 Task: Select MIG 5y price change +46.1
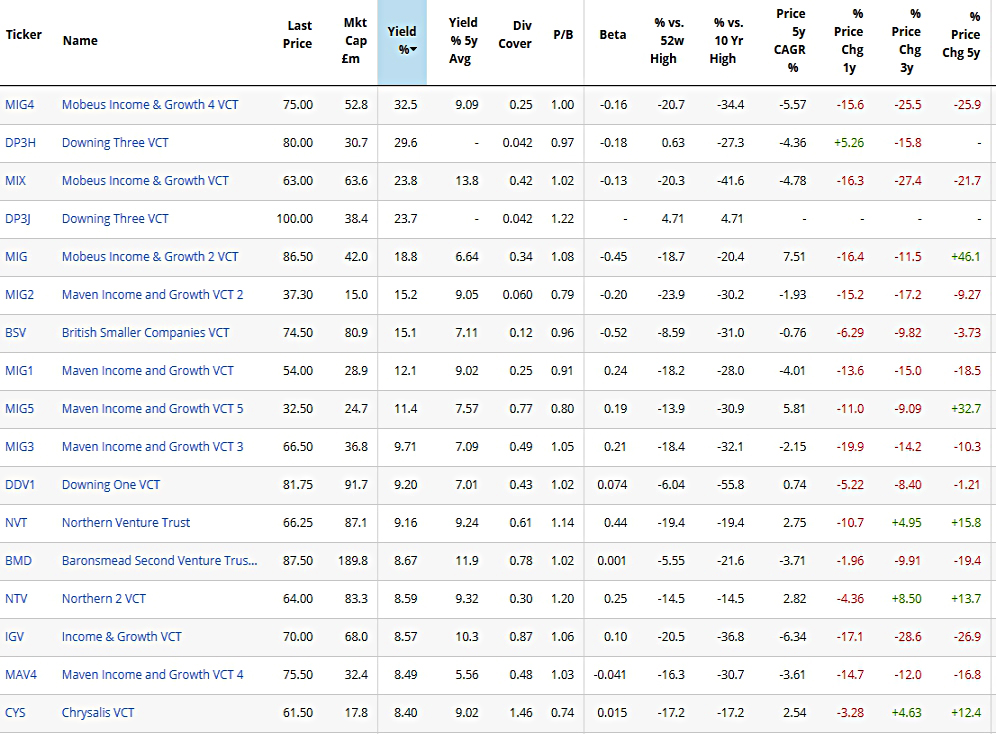(x=966, y=257)
